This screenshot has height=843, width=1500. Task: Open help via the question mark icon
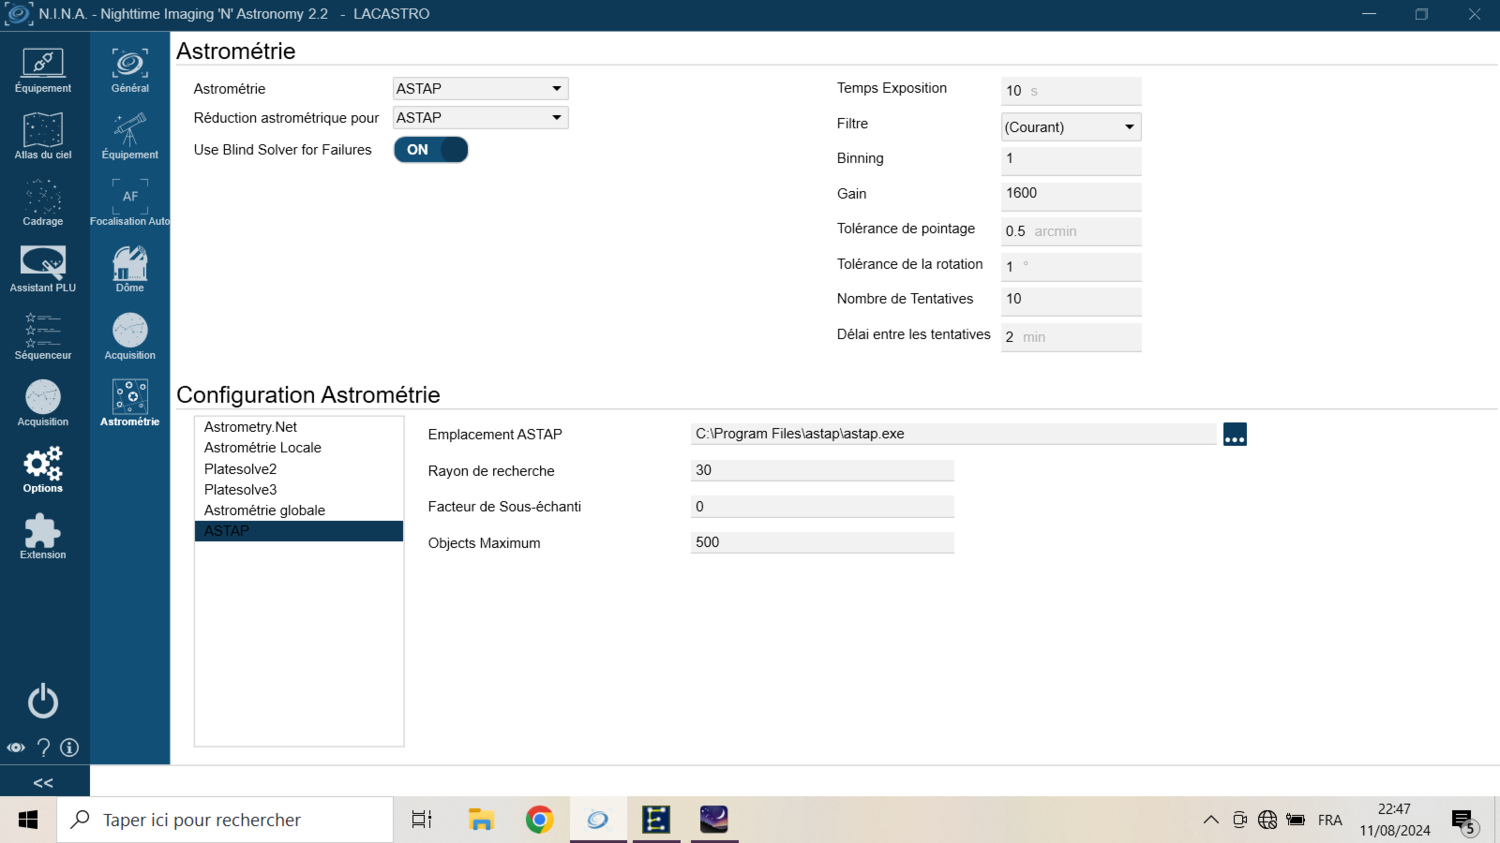(43, 748)
